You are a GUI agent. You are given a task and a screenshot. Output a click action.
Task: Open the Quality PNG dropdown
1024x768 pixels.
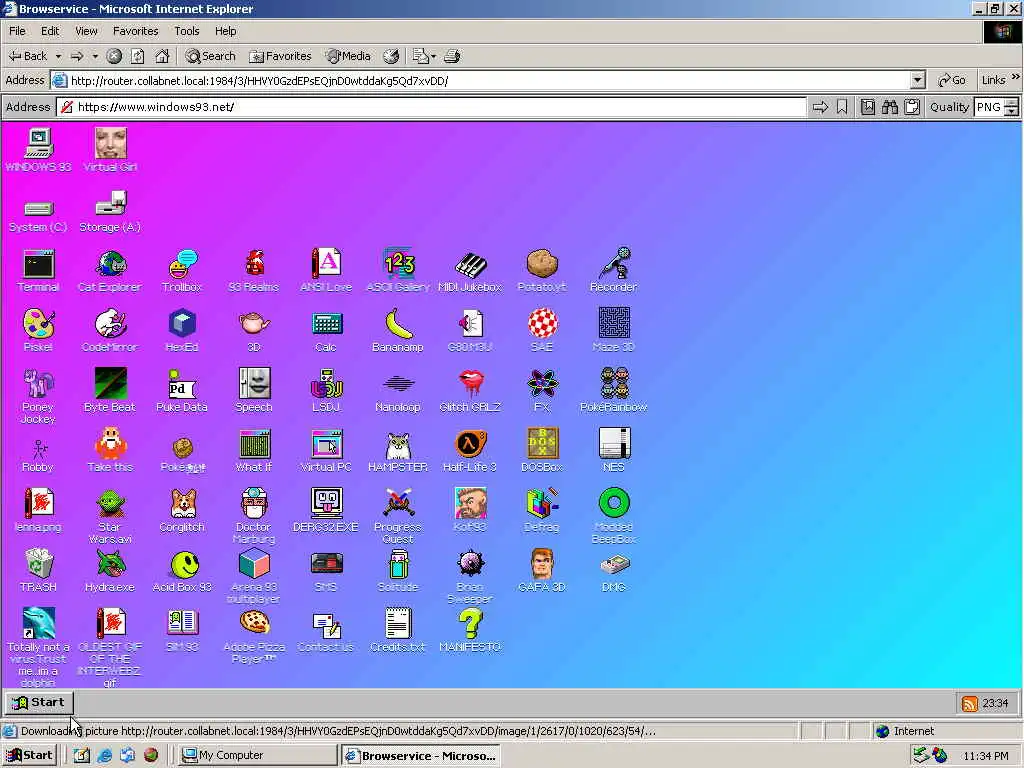pos(1011,107)
